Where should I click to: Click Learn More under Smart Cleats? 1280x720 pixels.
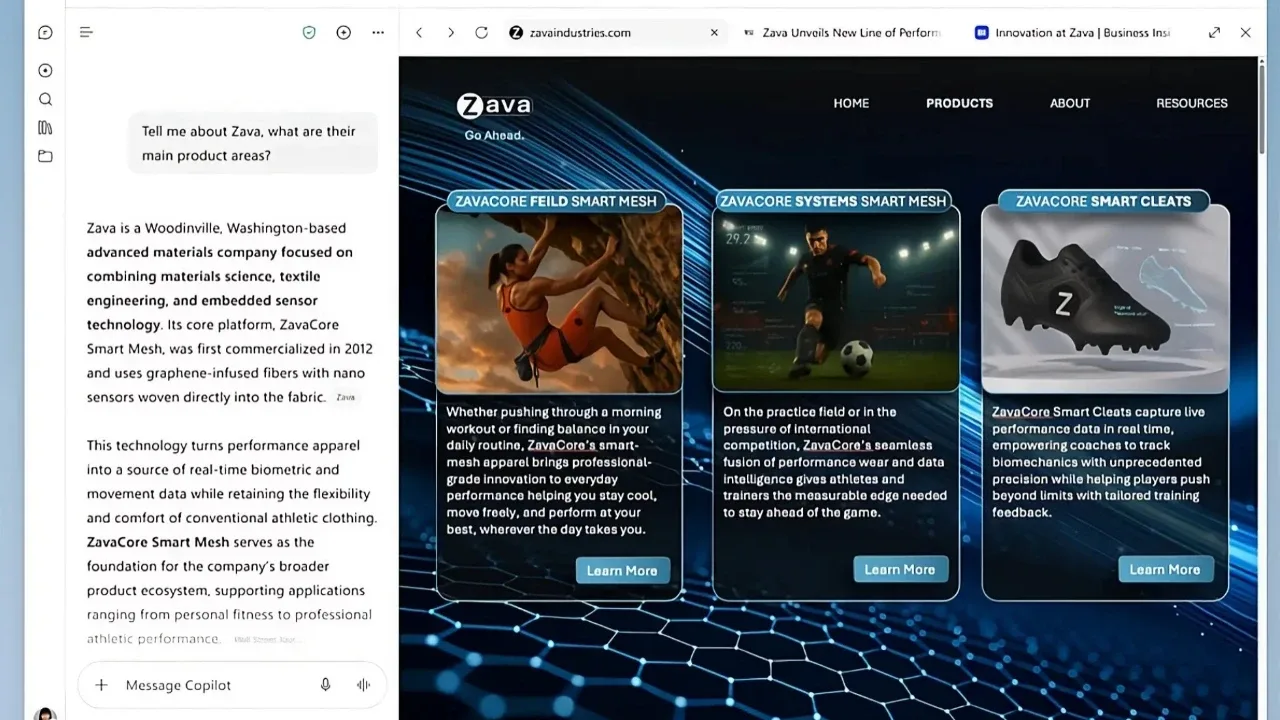point(1165,570)
